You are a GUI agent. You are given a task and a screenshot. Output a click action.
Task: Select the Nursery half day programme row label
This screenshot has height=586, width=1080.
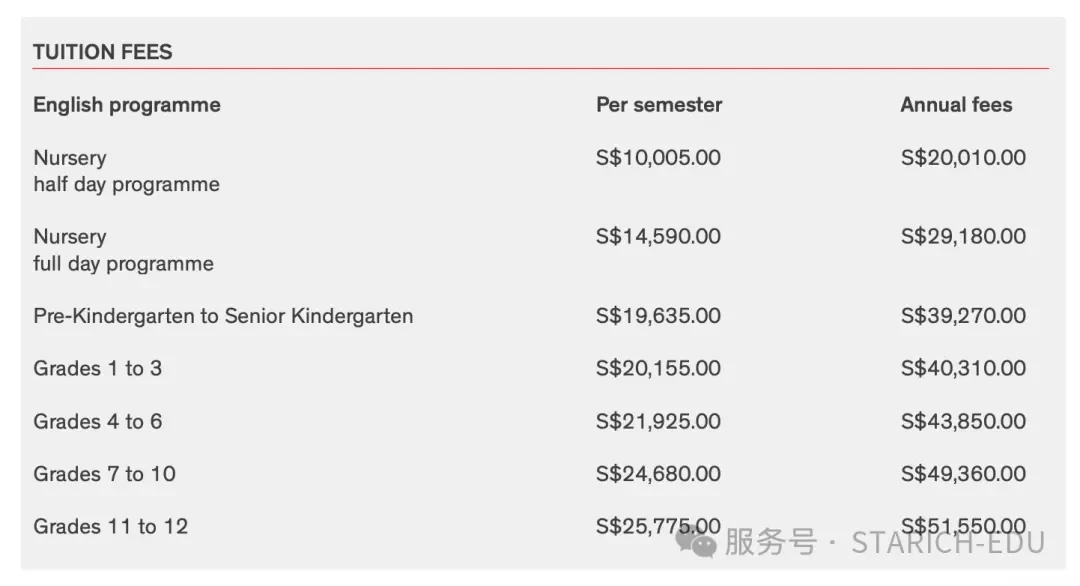(x=126, y=171)
